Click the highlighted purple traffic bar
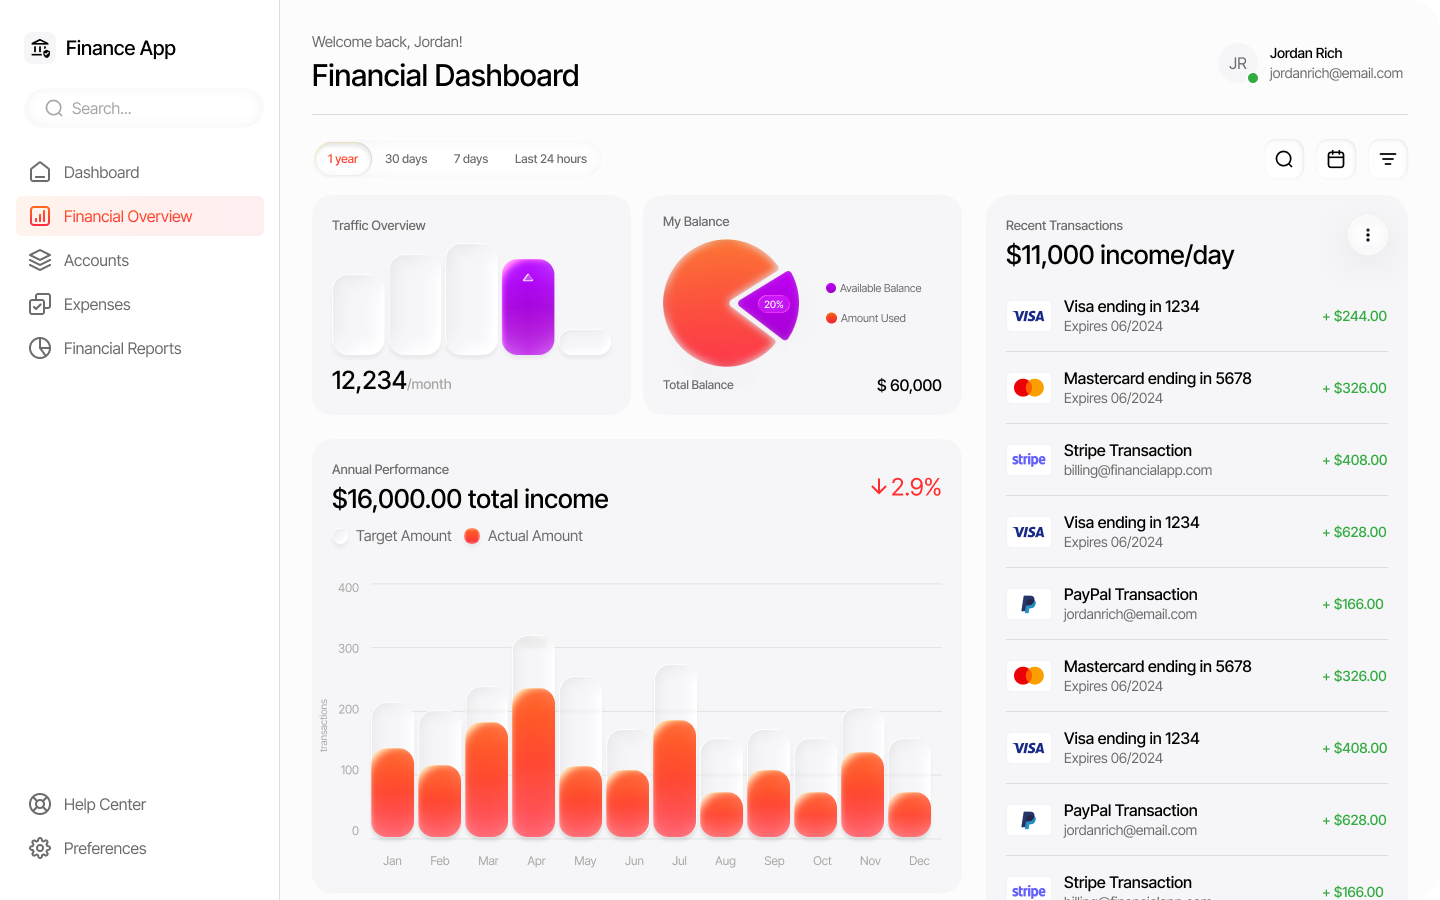1440x900 pixels. tap(528, 307)
